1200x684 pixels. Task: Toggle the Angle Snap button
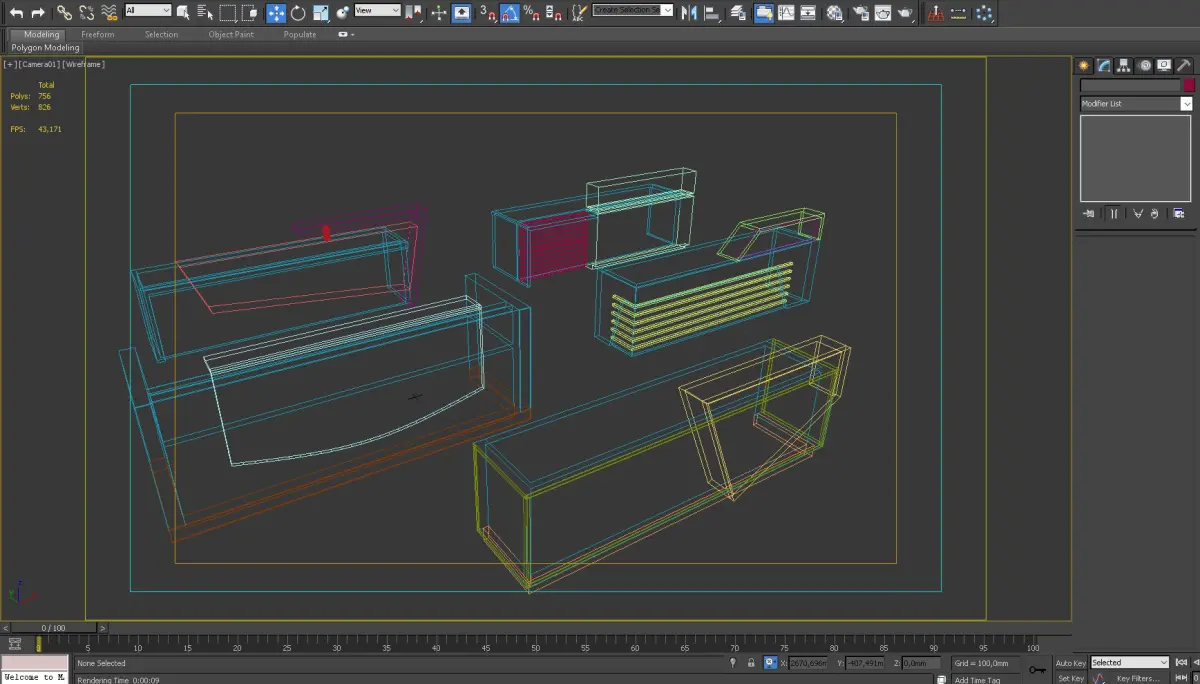509,13
